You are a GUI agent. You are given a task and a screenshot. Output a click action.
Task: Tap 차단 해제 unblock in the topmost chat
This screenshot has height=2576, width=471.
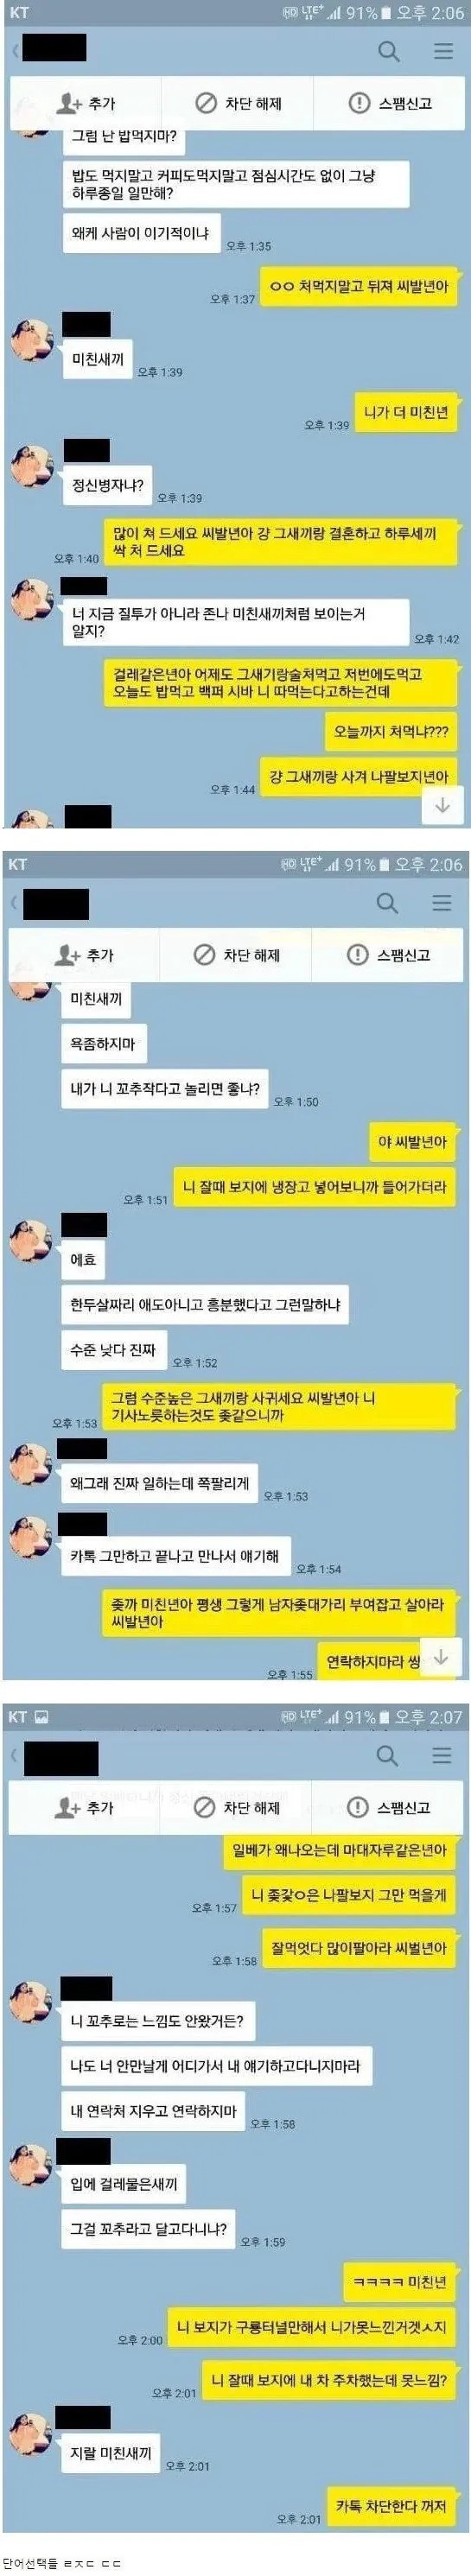click(x=238, y=103)
